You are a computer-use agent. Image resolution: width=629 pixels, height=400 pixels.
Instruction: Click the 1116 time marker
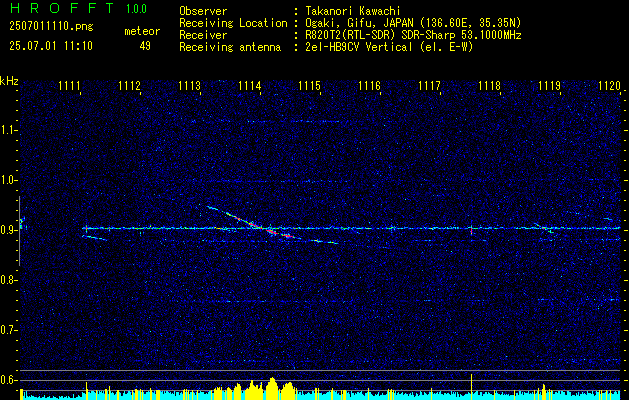coord(369,86)
